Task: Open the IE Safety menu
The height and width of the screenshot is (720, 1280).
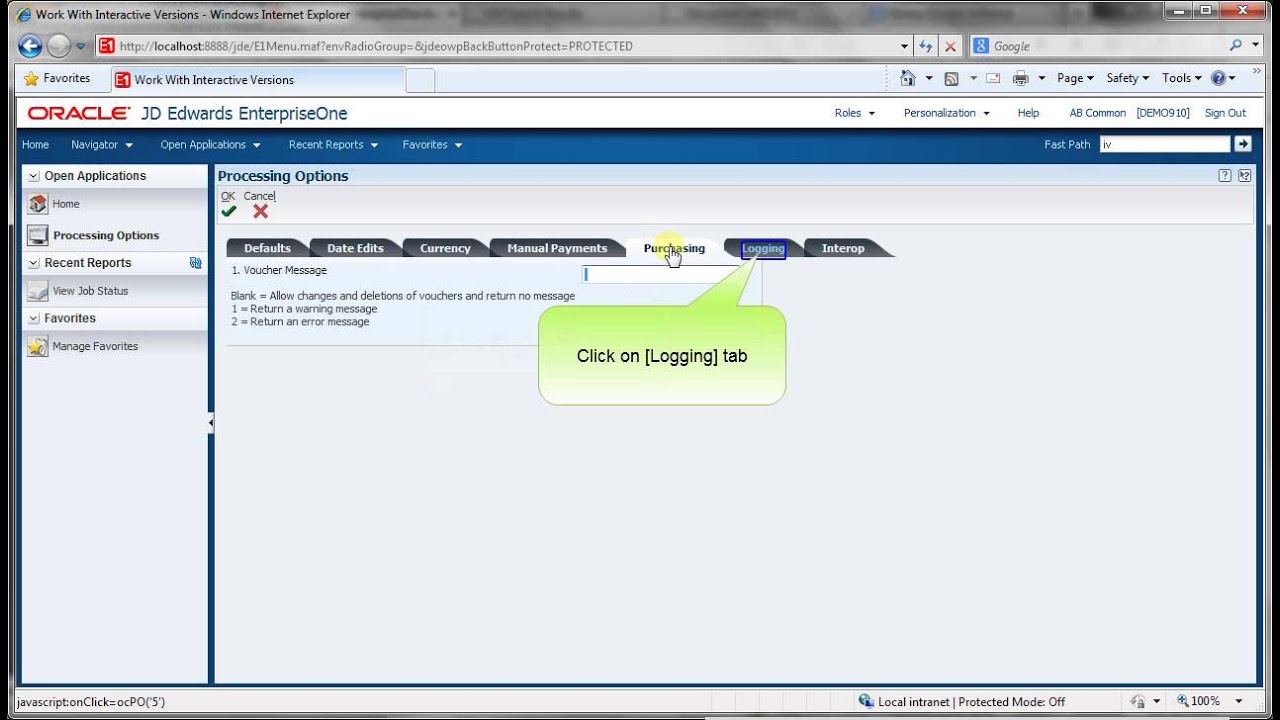Action: click(1127, 78)
